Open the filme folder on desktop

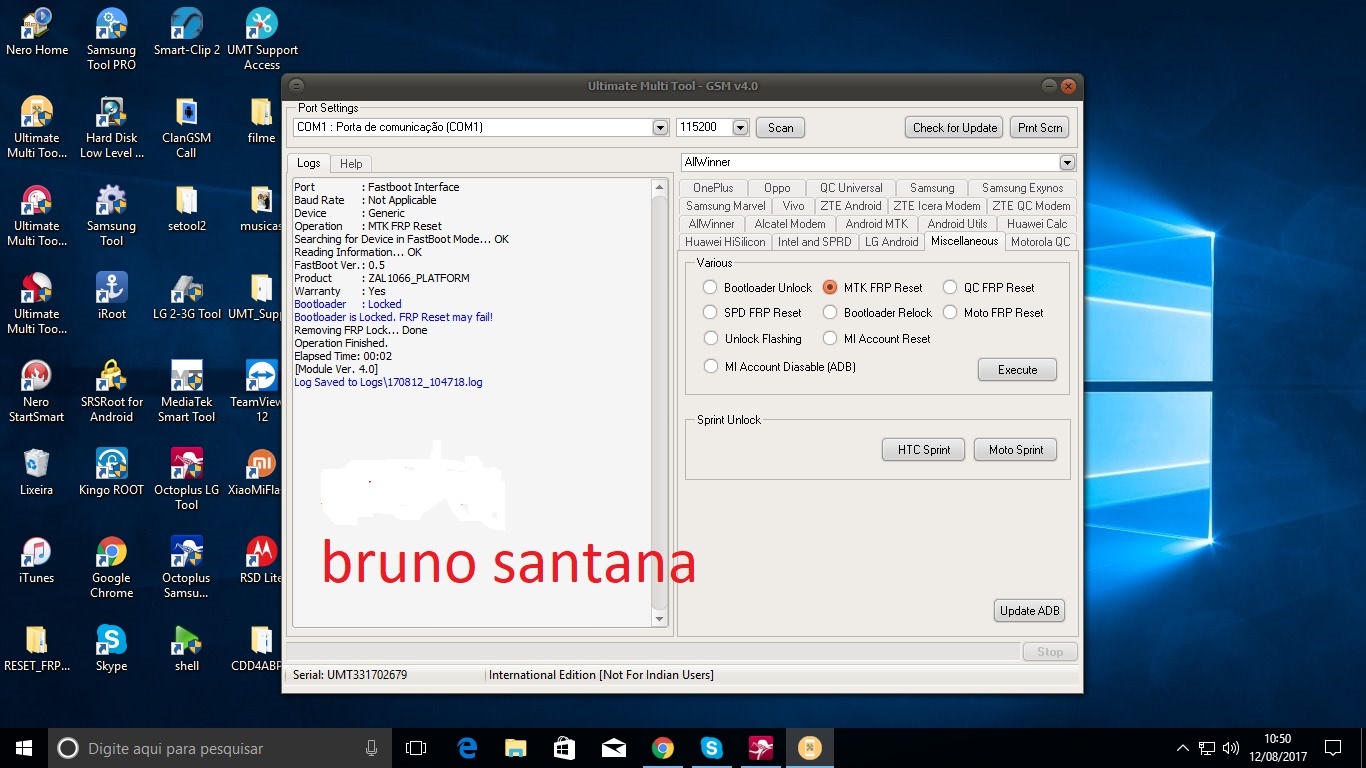(x=261, y=120)
